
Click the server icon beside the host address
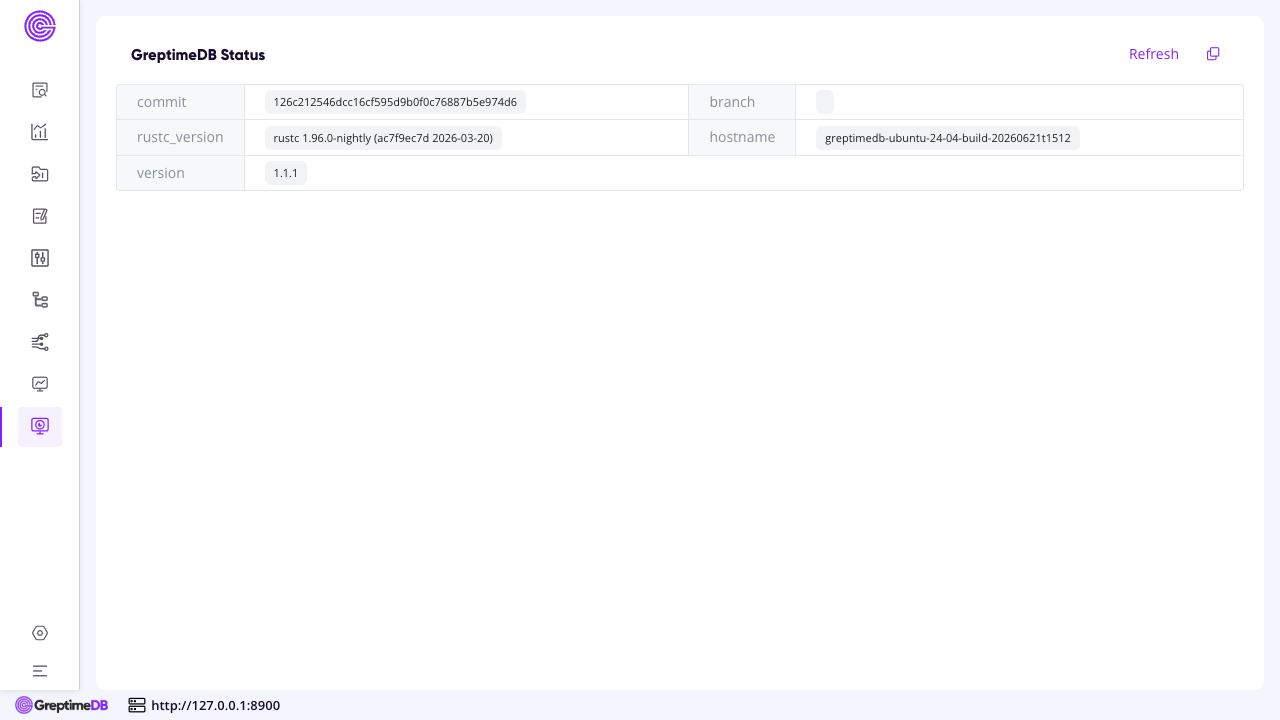coord(137,705)
